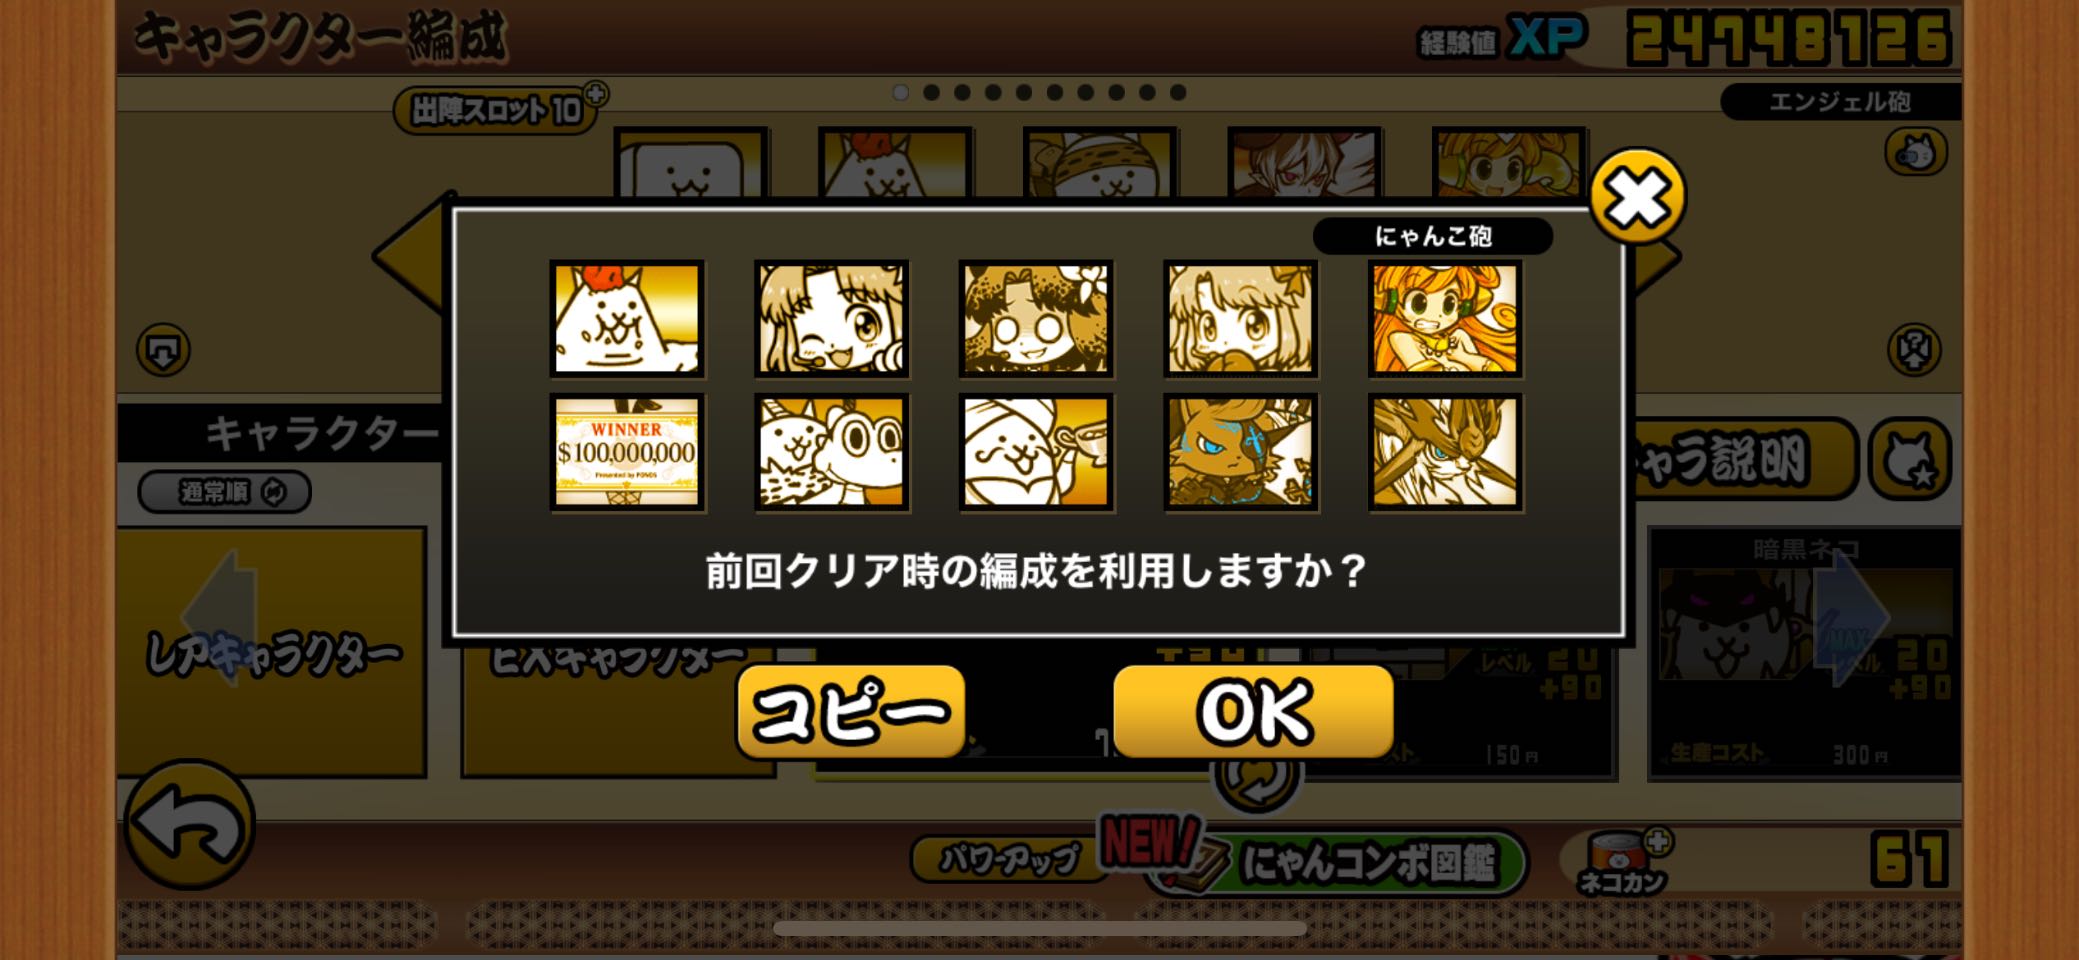Image resolution: width=2079 pixels, height=960 pixels.
Task: Choose the winged white beast unit icon
Action: 1445,452
